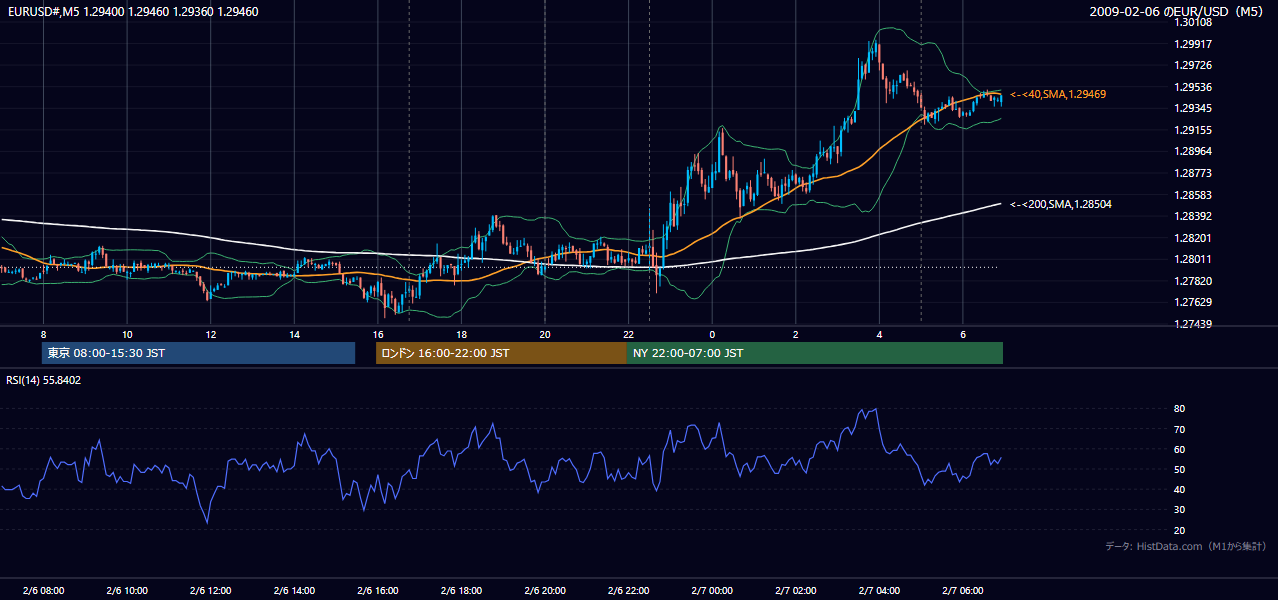This screenshot has height=600, width=1278.
Task: Click hour label 16 under price chart
Action: tap(378, 334)
